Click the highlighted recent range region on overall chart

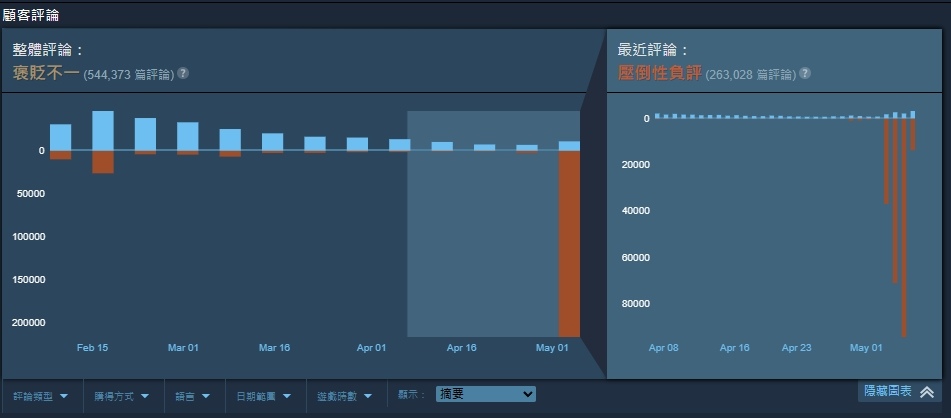point(480,240)
